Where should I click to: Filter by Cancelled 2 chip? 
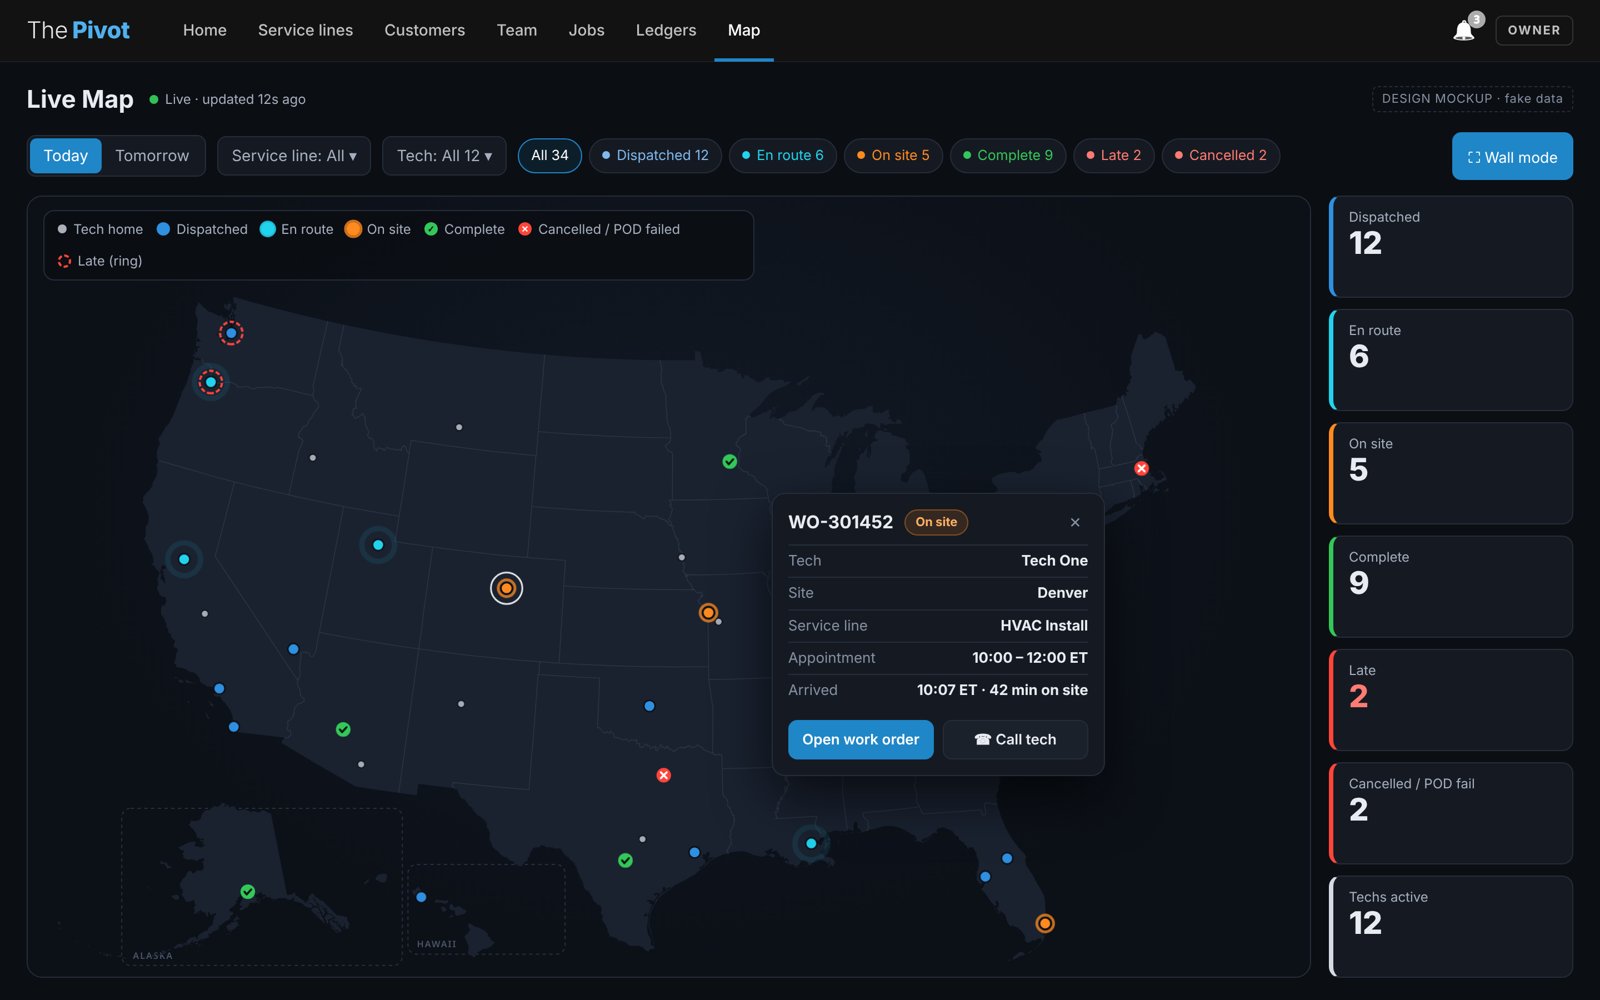(1221, 155)
